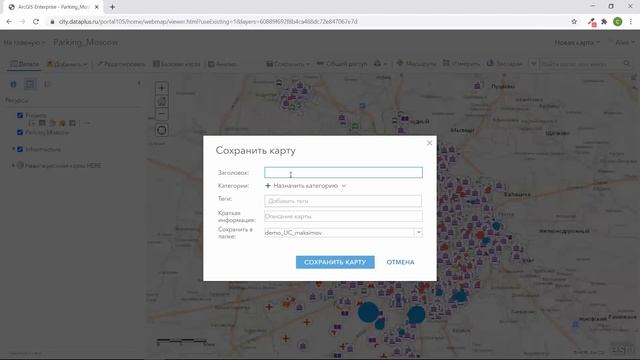Open a new browser tab

[112, 7]
